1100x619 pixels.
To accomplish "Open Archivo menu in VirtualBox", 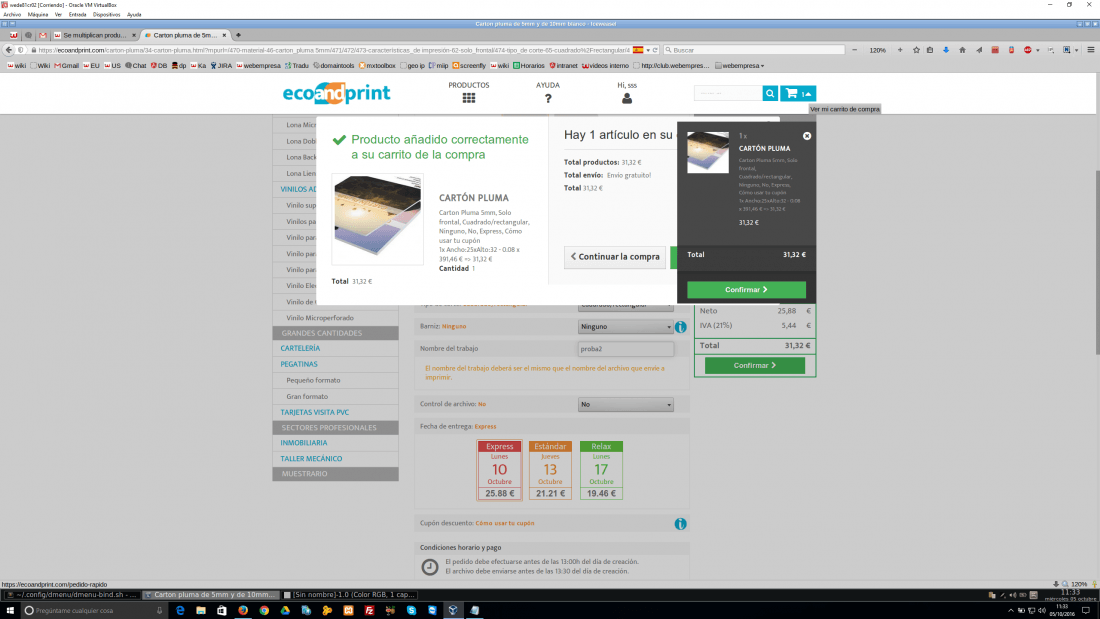I will (12, 14).
